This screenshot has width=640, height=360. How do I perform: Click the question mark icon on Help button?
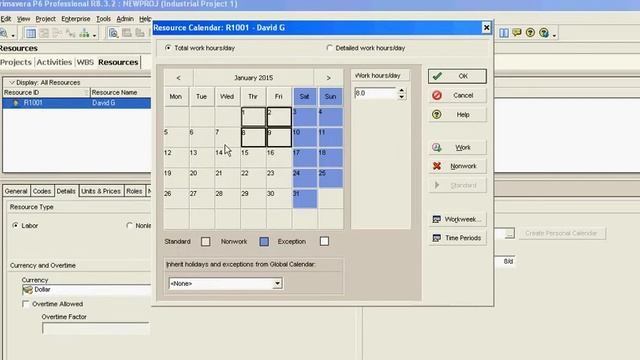pyautogui.click(x=437, y=114)
